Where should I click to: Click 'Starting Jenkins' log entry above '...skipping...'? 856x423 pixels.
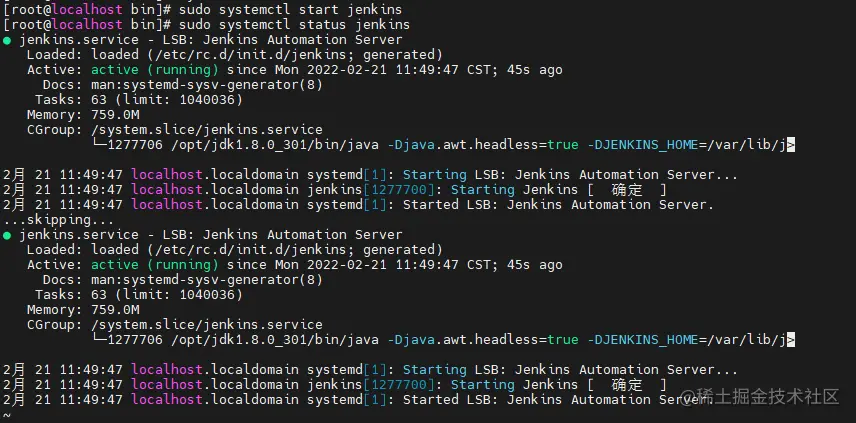coord(514,190)
